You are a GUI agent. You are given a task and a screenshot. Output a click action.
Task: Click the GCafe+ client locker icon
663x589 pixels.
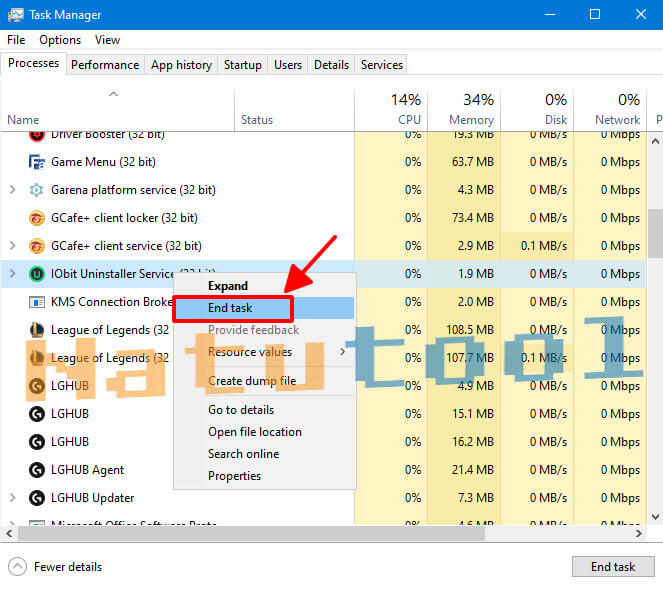tap(37, 218)
